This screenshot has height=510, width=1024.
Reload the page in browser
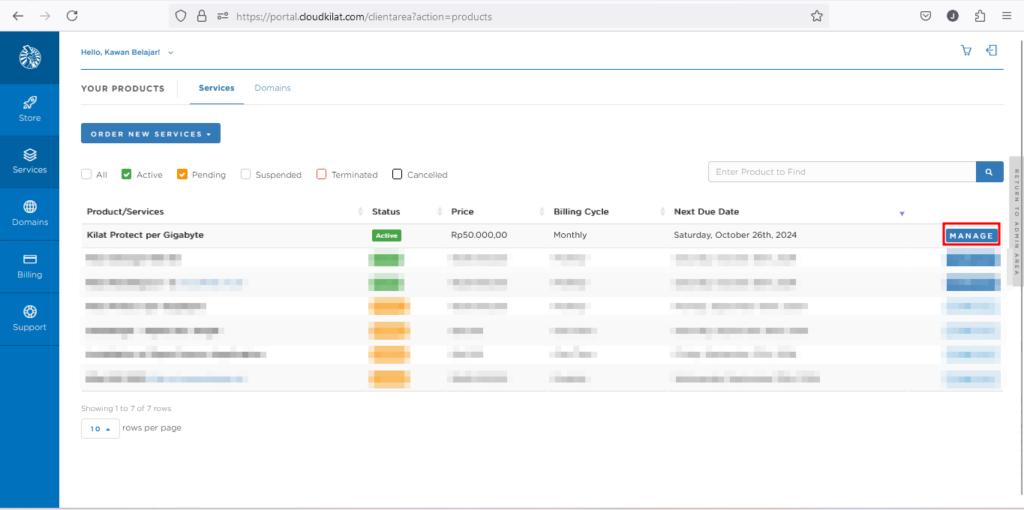click(72, 16)
